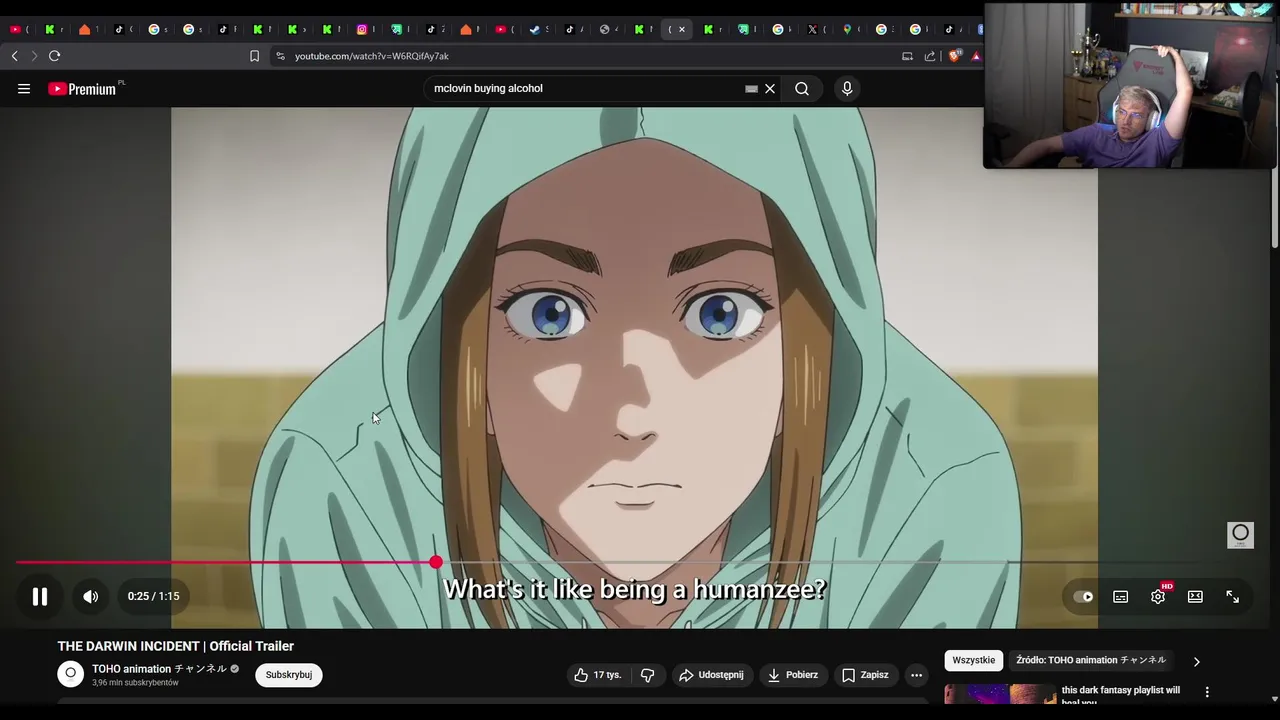This screenshot has height=720, width=1280.
Task: Open options for dark fantasy playlist video
Action: click(x=1207, y=692)
